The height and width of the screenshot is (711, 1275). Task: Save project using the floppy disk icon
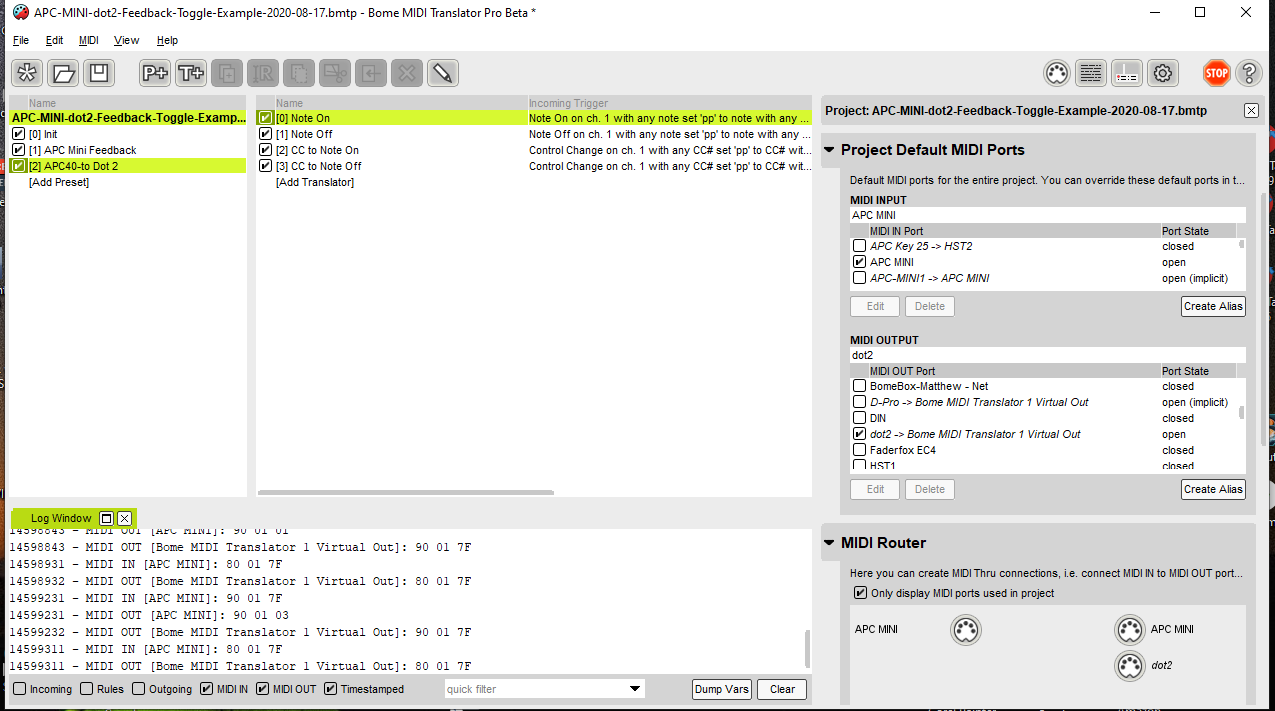coord(98,73)
